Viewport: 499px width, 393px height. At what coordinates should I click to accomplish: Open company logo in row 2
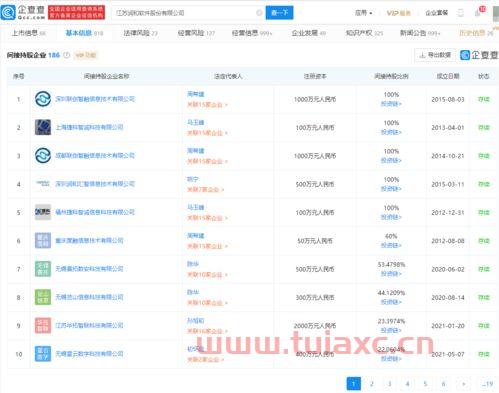pyautogui.click(x=43, y=127)
